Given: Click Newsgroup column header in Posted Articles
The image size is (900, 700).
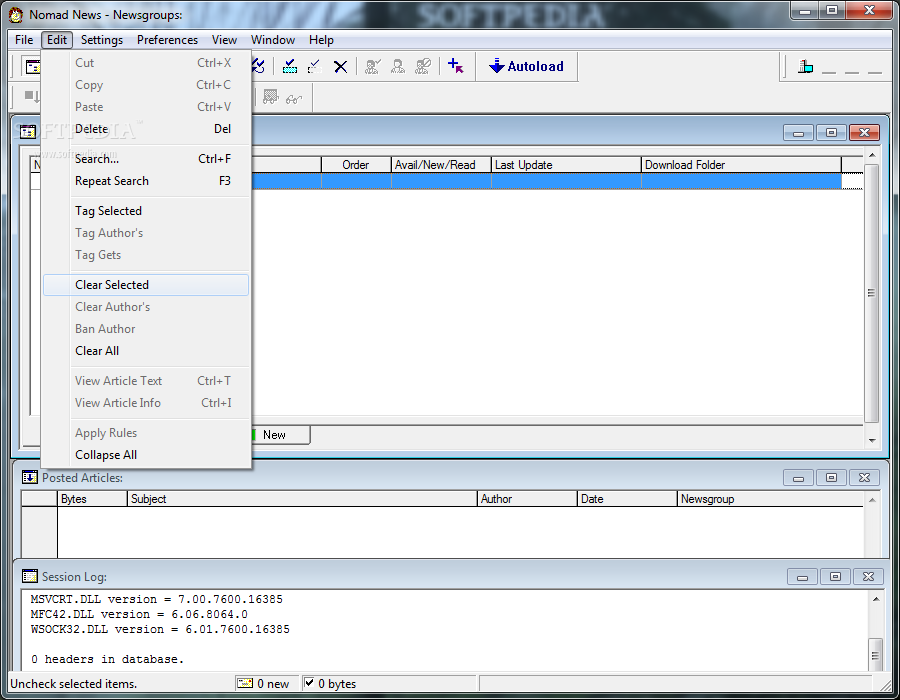Looking at the screenshot, I should pyautogui.click(x=770, y=499).
